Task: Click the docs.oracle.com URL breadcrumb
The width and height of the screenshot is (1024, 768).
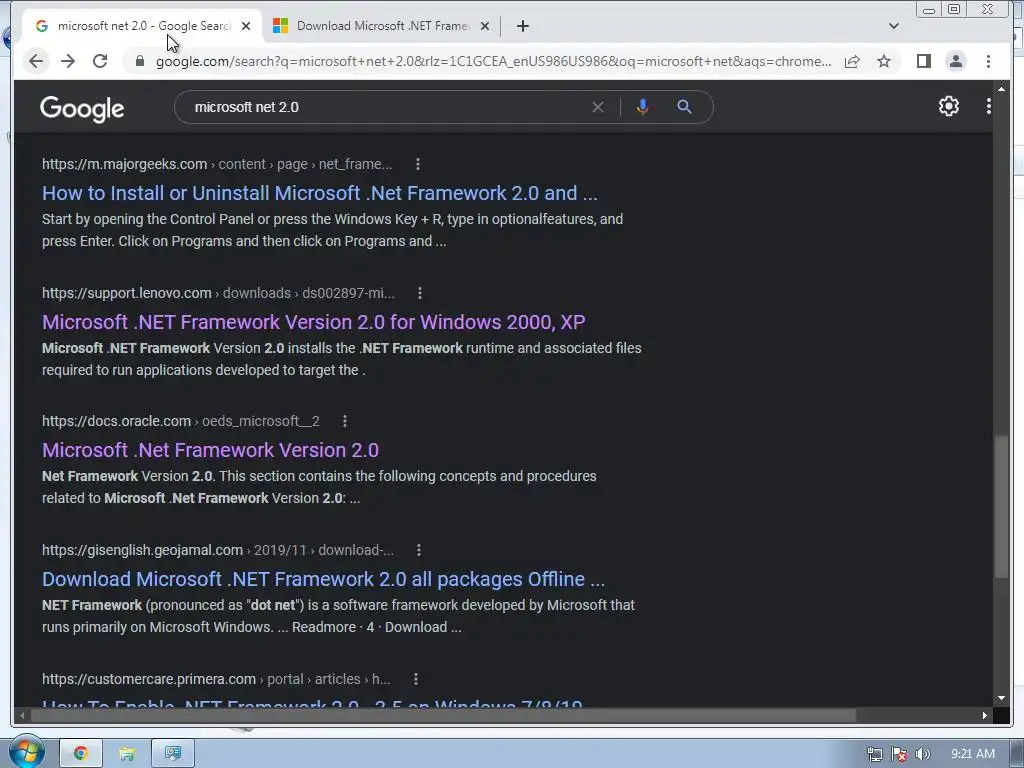Action: (x=181, y=421)
